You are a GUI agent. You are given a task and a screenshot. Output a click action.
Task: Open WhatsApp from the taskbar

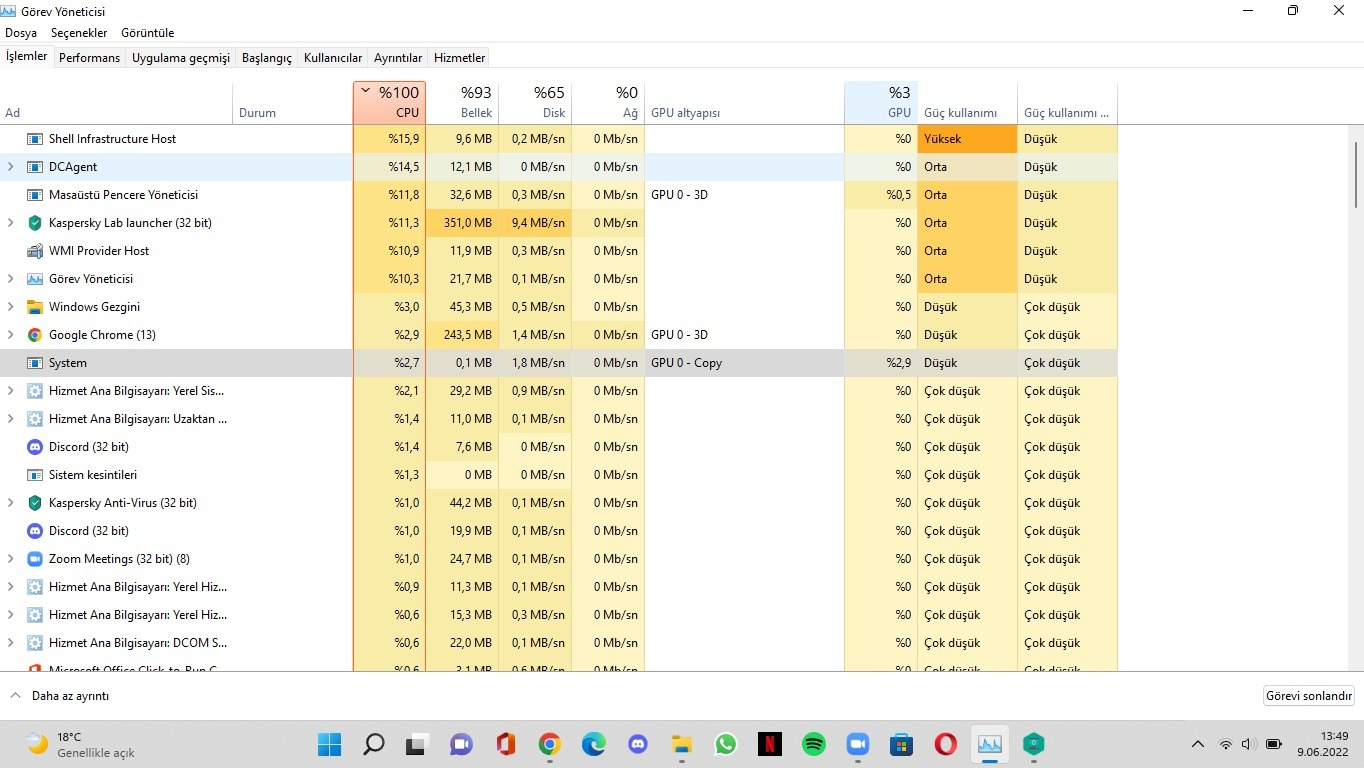725,744
